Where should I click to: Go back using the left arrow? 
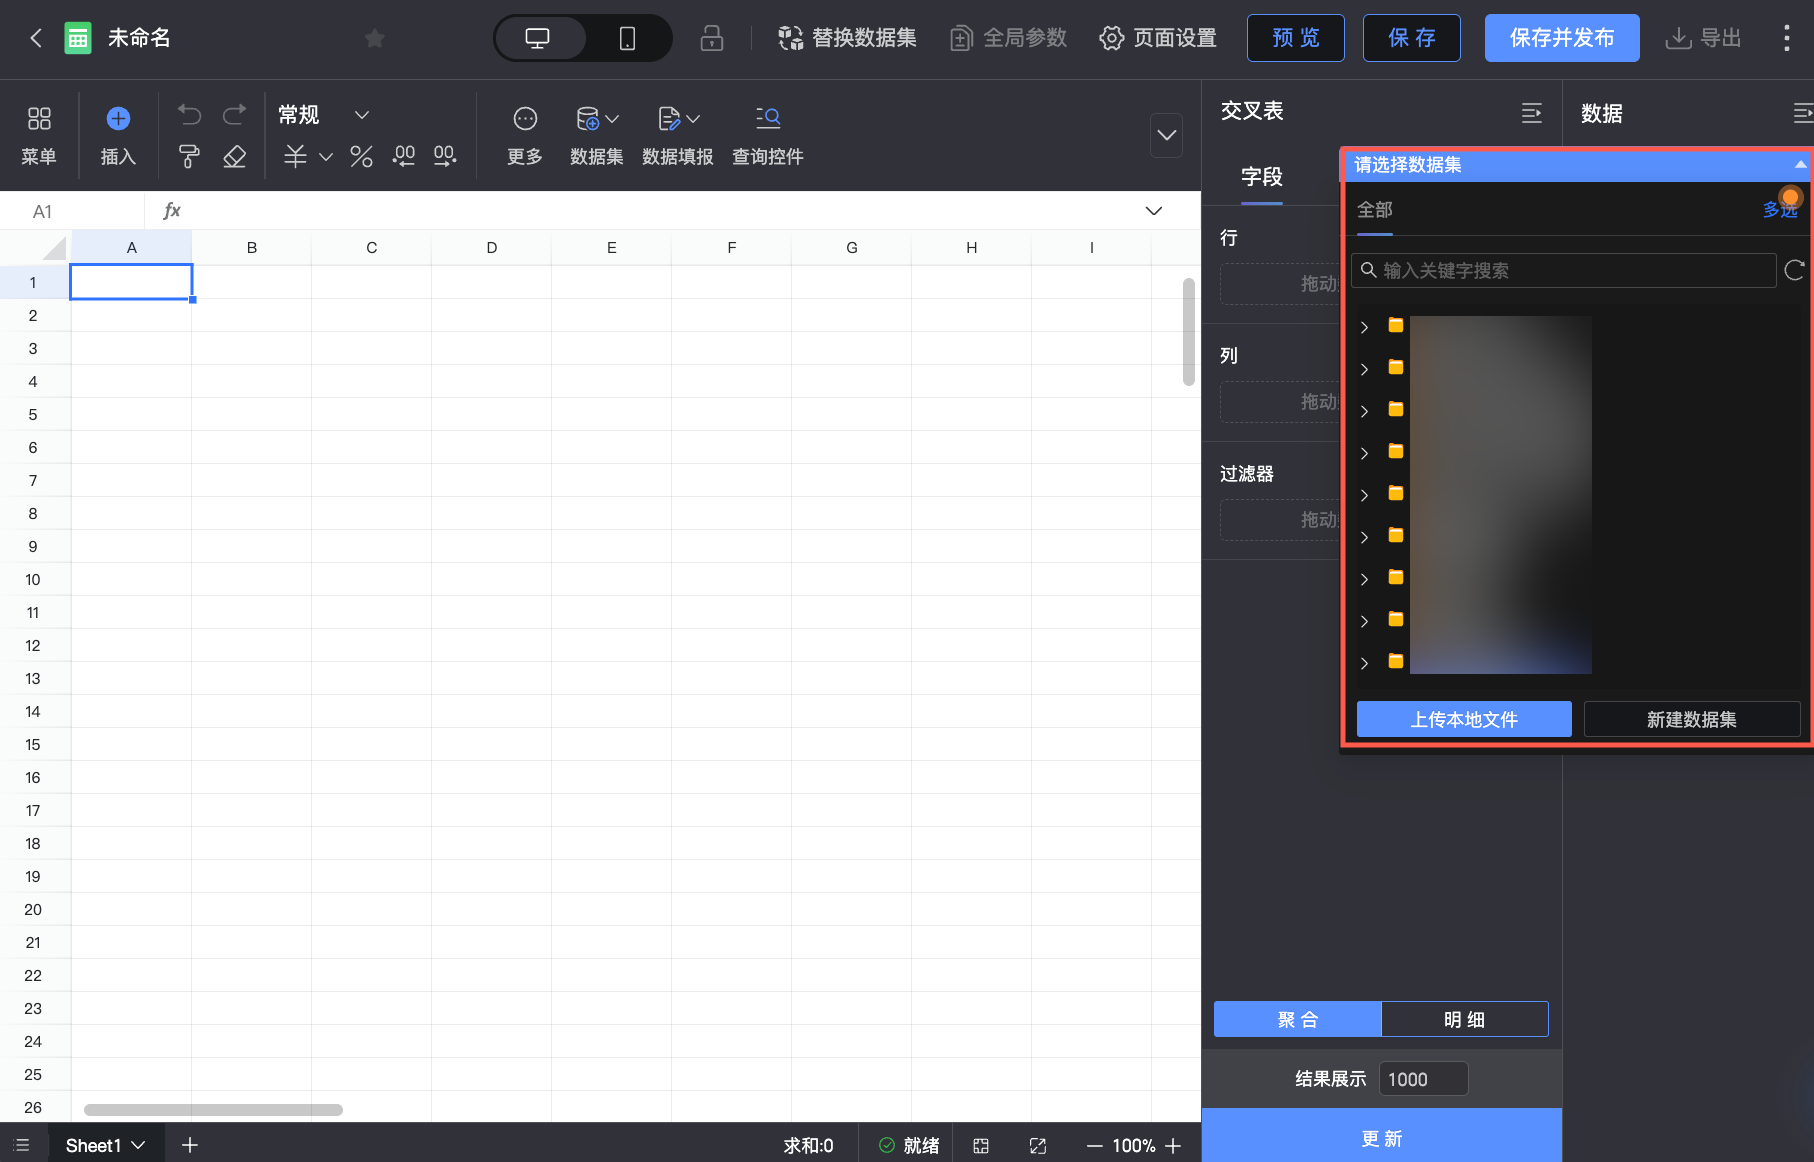point(36,38)
